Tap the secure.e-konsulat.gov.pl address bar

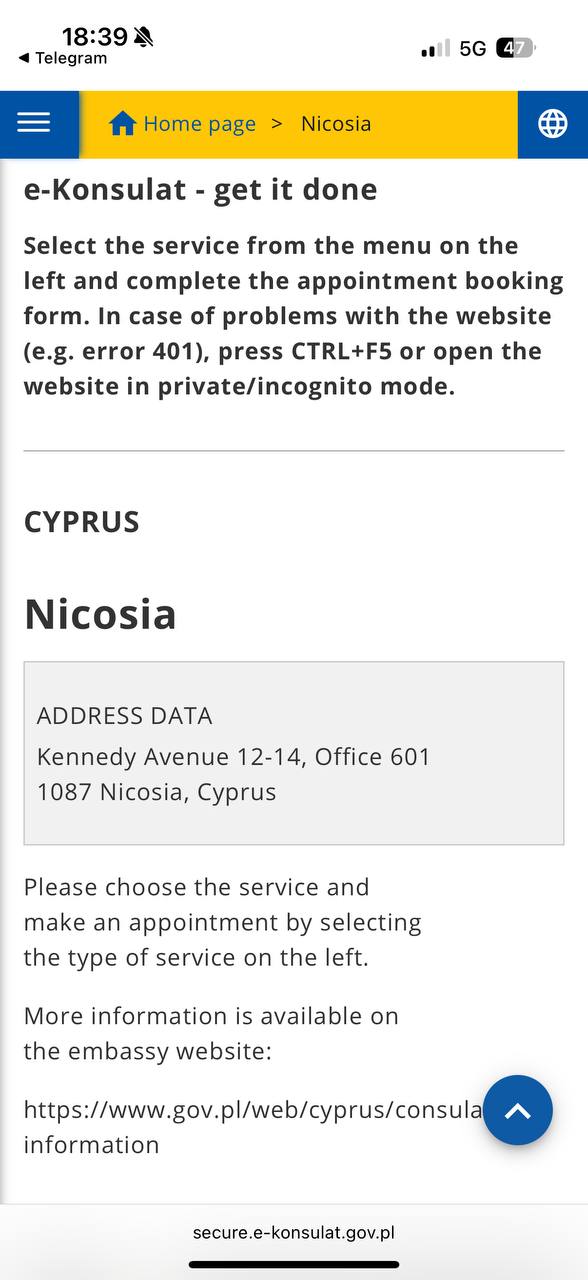coord(294,1232)
